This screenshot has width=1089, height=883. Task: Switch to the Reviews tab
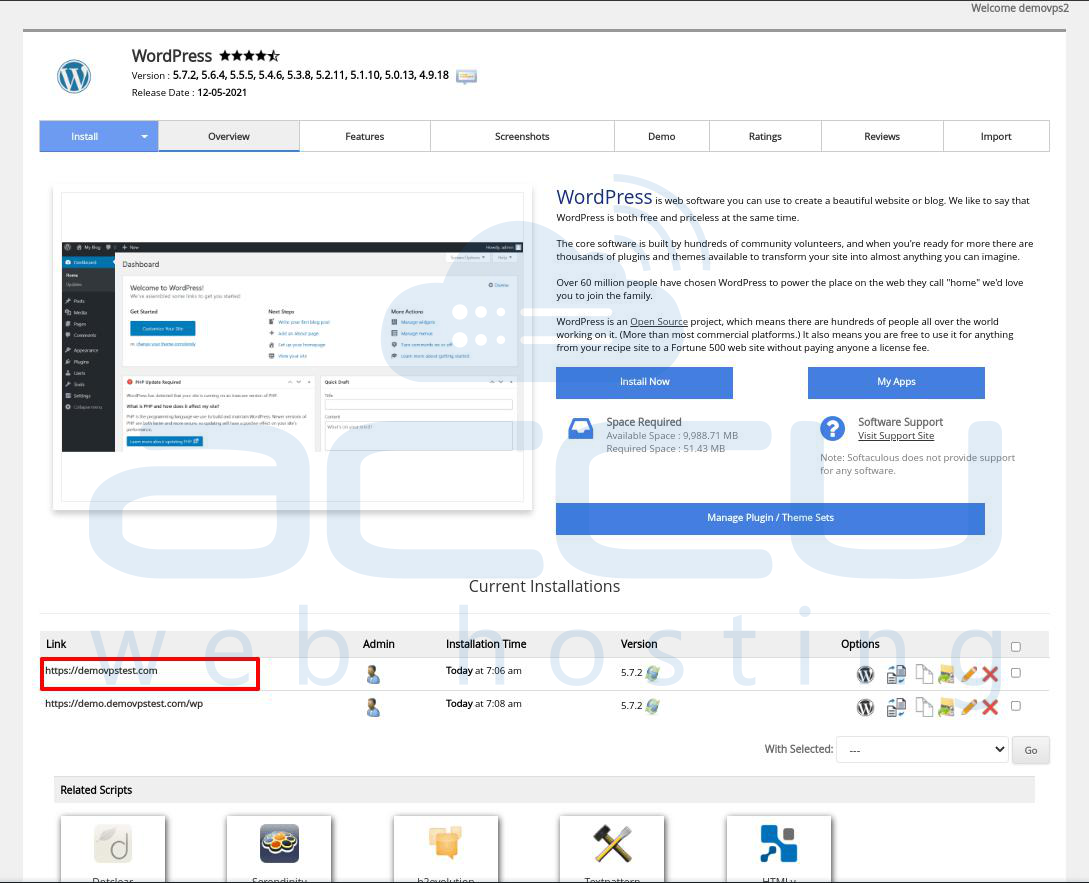[x=882, y=136]
